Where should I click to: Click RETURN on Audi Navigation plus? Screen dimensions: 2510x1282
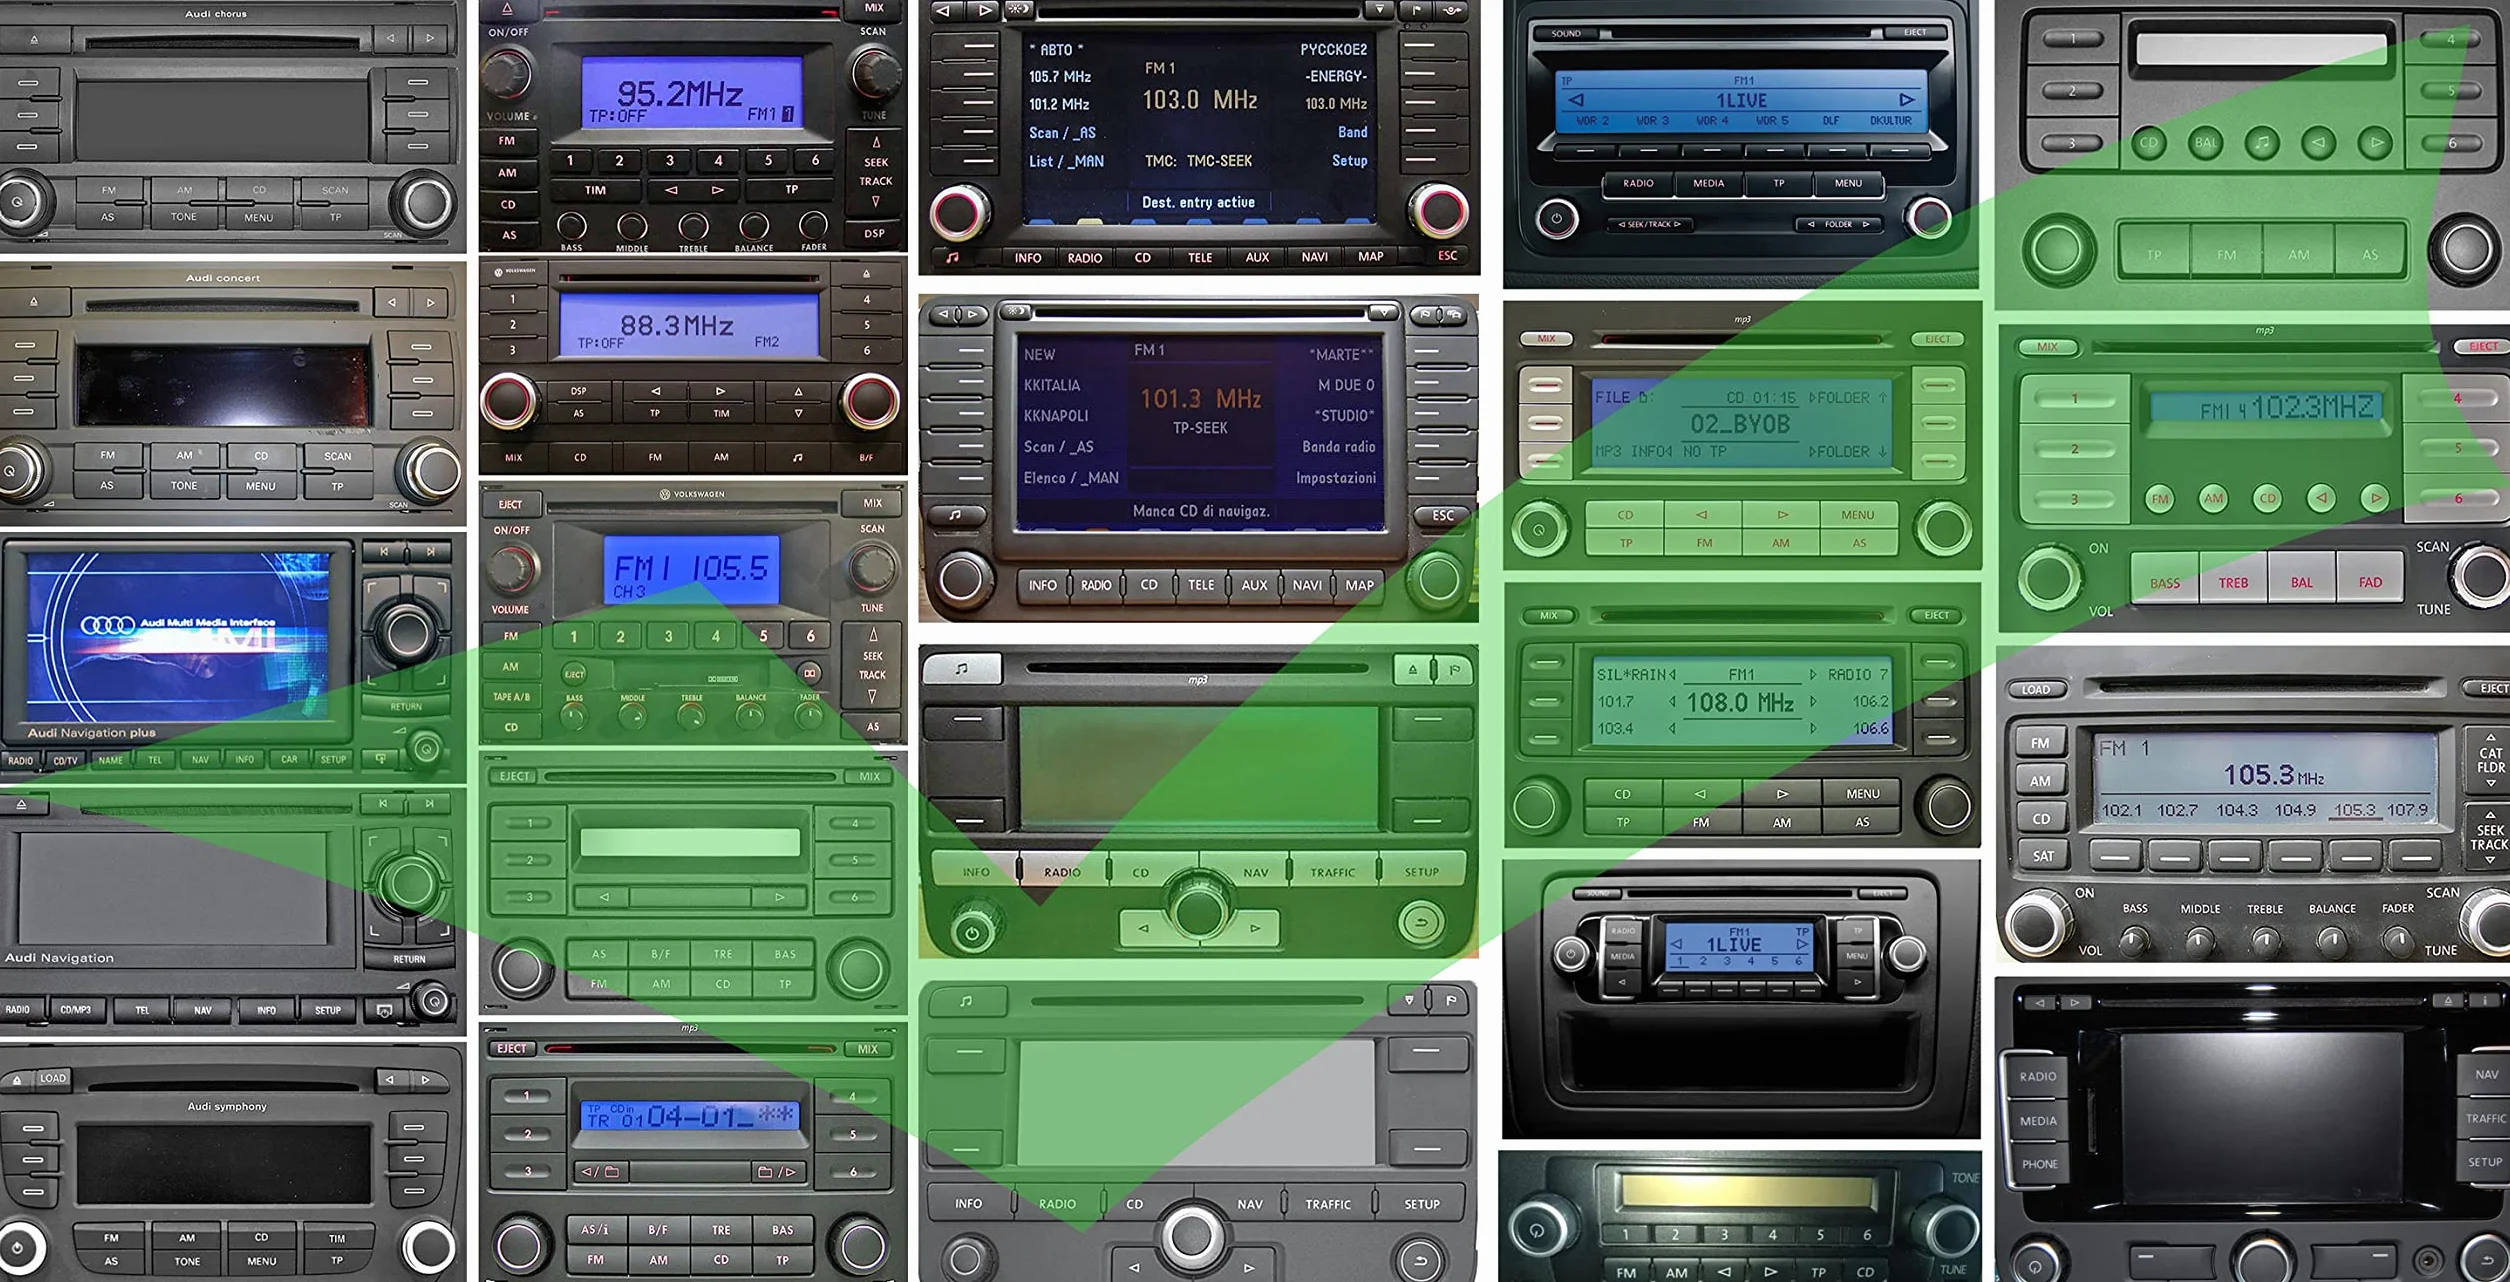tap(406, 707)
